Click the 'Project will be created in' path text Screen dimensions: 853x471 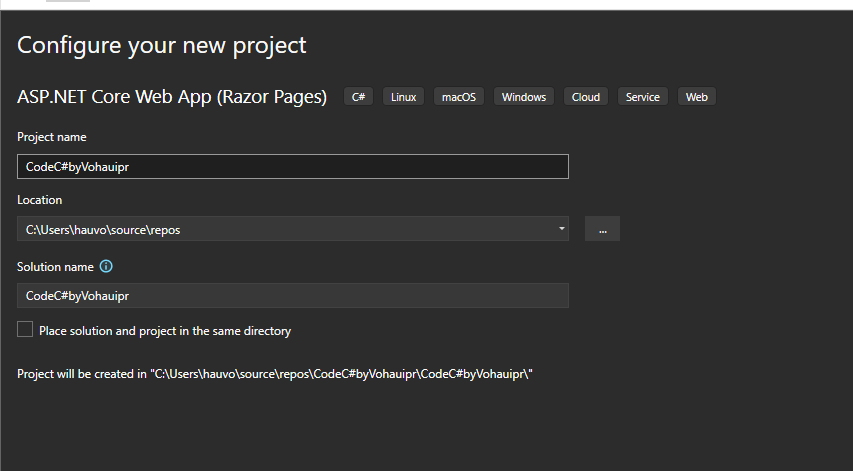click(275, 374)
